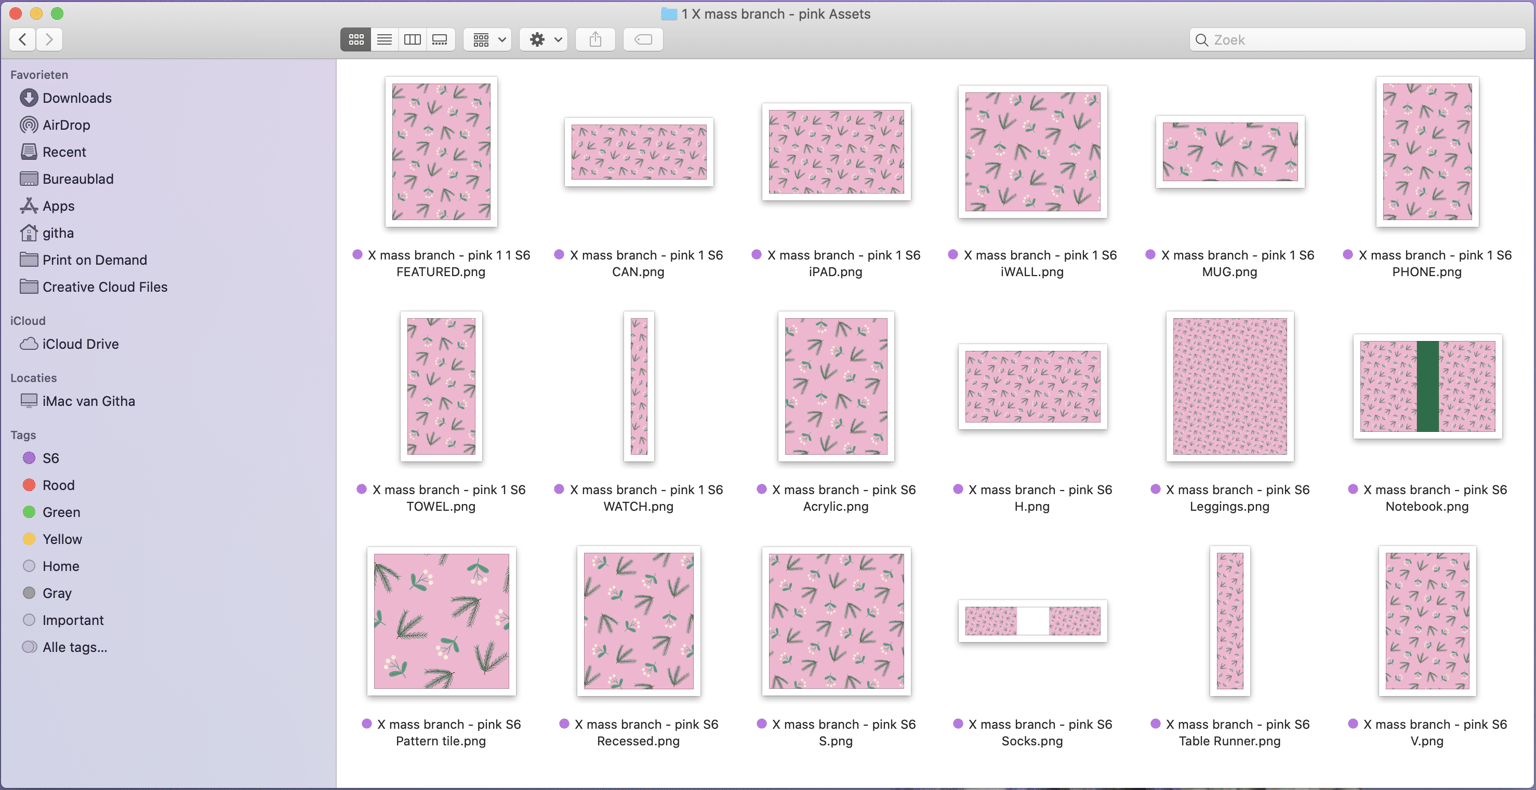Select the S6 Pattern tile.png thumbnail
Image resolution: width=1536 pixels, height=790 pixels.
[441, 621]
